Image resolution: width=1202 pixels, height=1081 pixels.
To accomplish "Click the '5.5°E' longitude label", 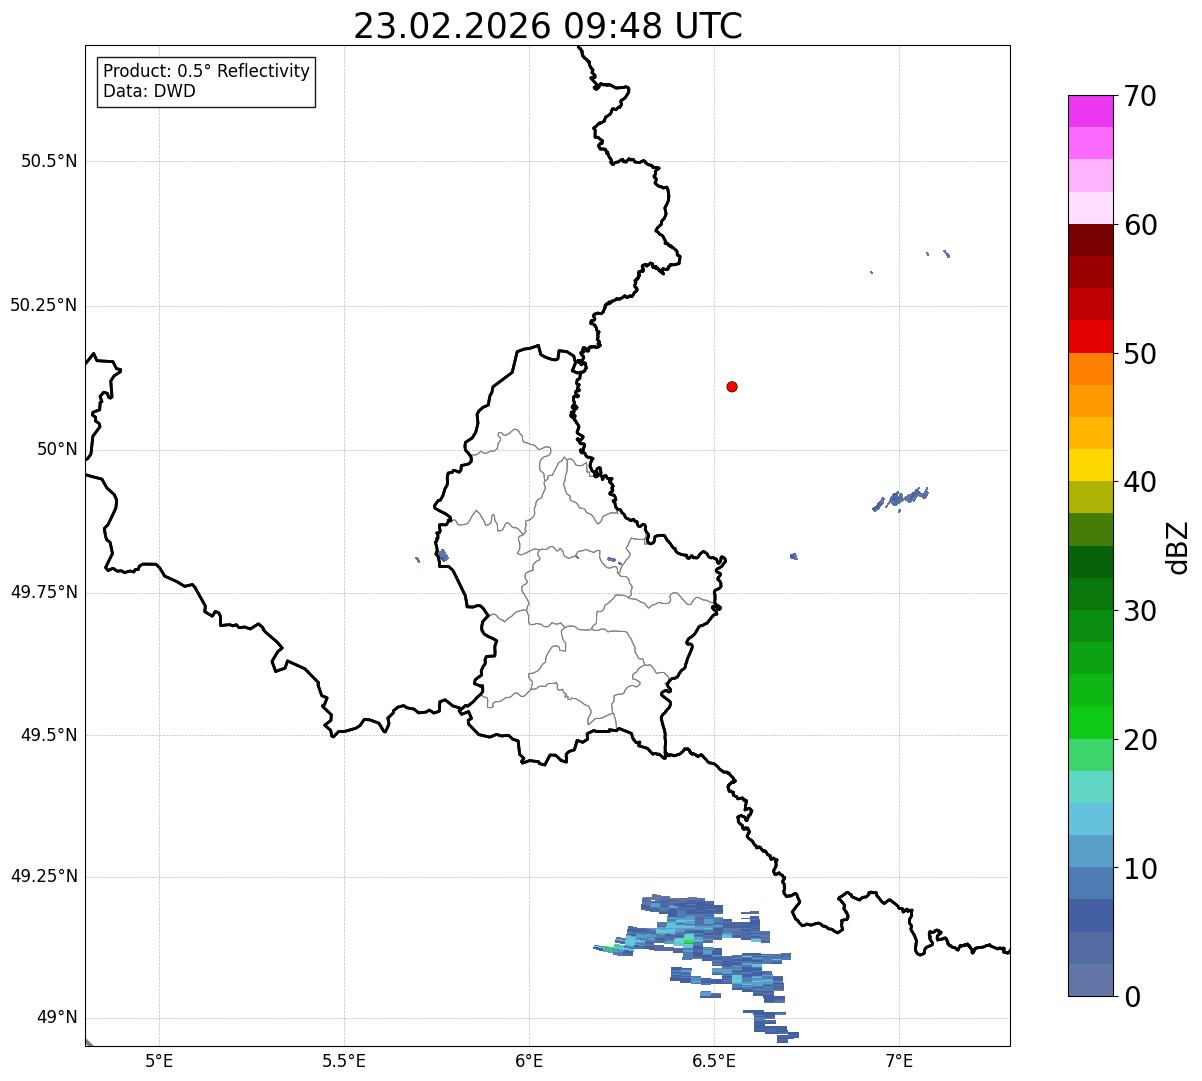I will click(x=344, y=1060).
